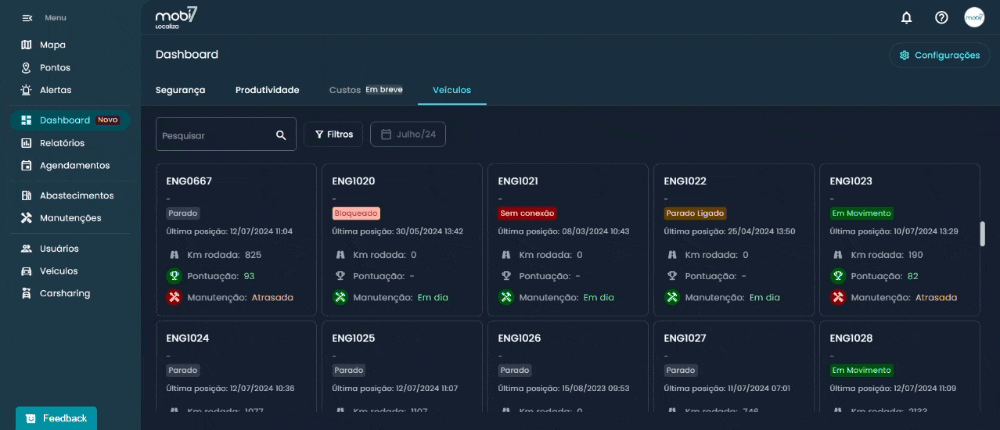Open Abastecimentos from the sidebar
1000x430 pixels.
click(x=76, y=195)
